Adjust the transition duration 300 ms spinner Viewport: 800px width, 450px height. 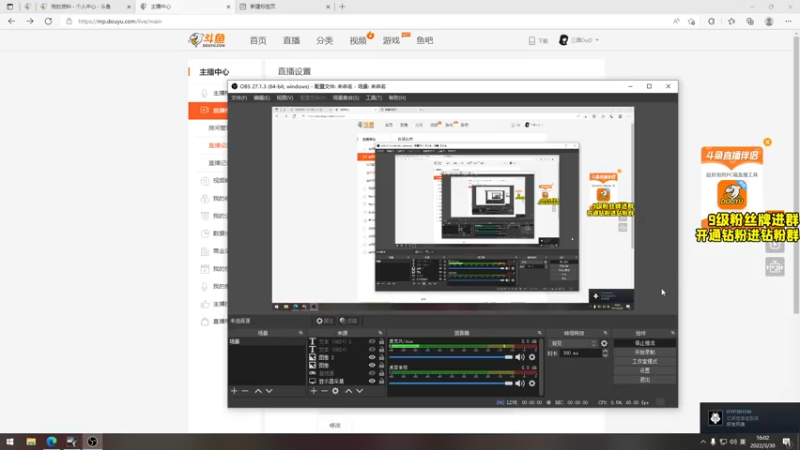coord(605,353)
